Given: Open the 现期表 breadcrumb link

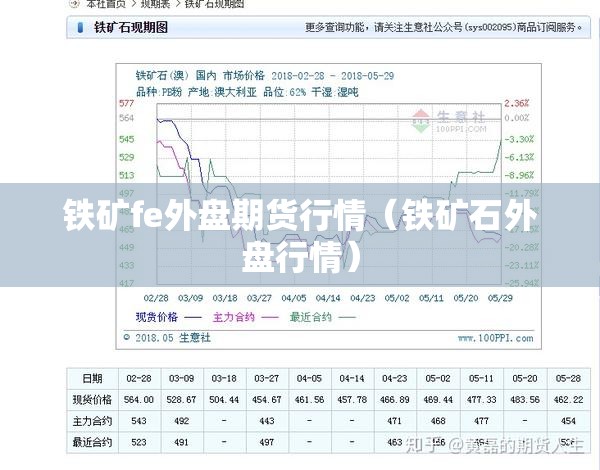Looking at the screenshot, I should (x=156, y=4).
